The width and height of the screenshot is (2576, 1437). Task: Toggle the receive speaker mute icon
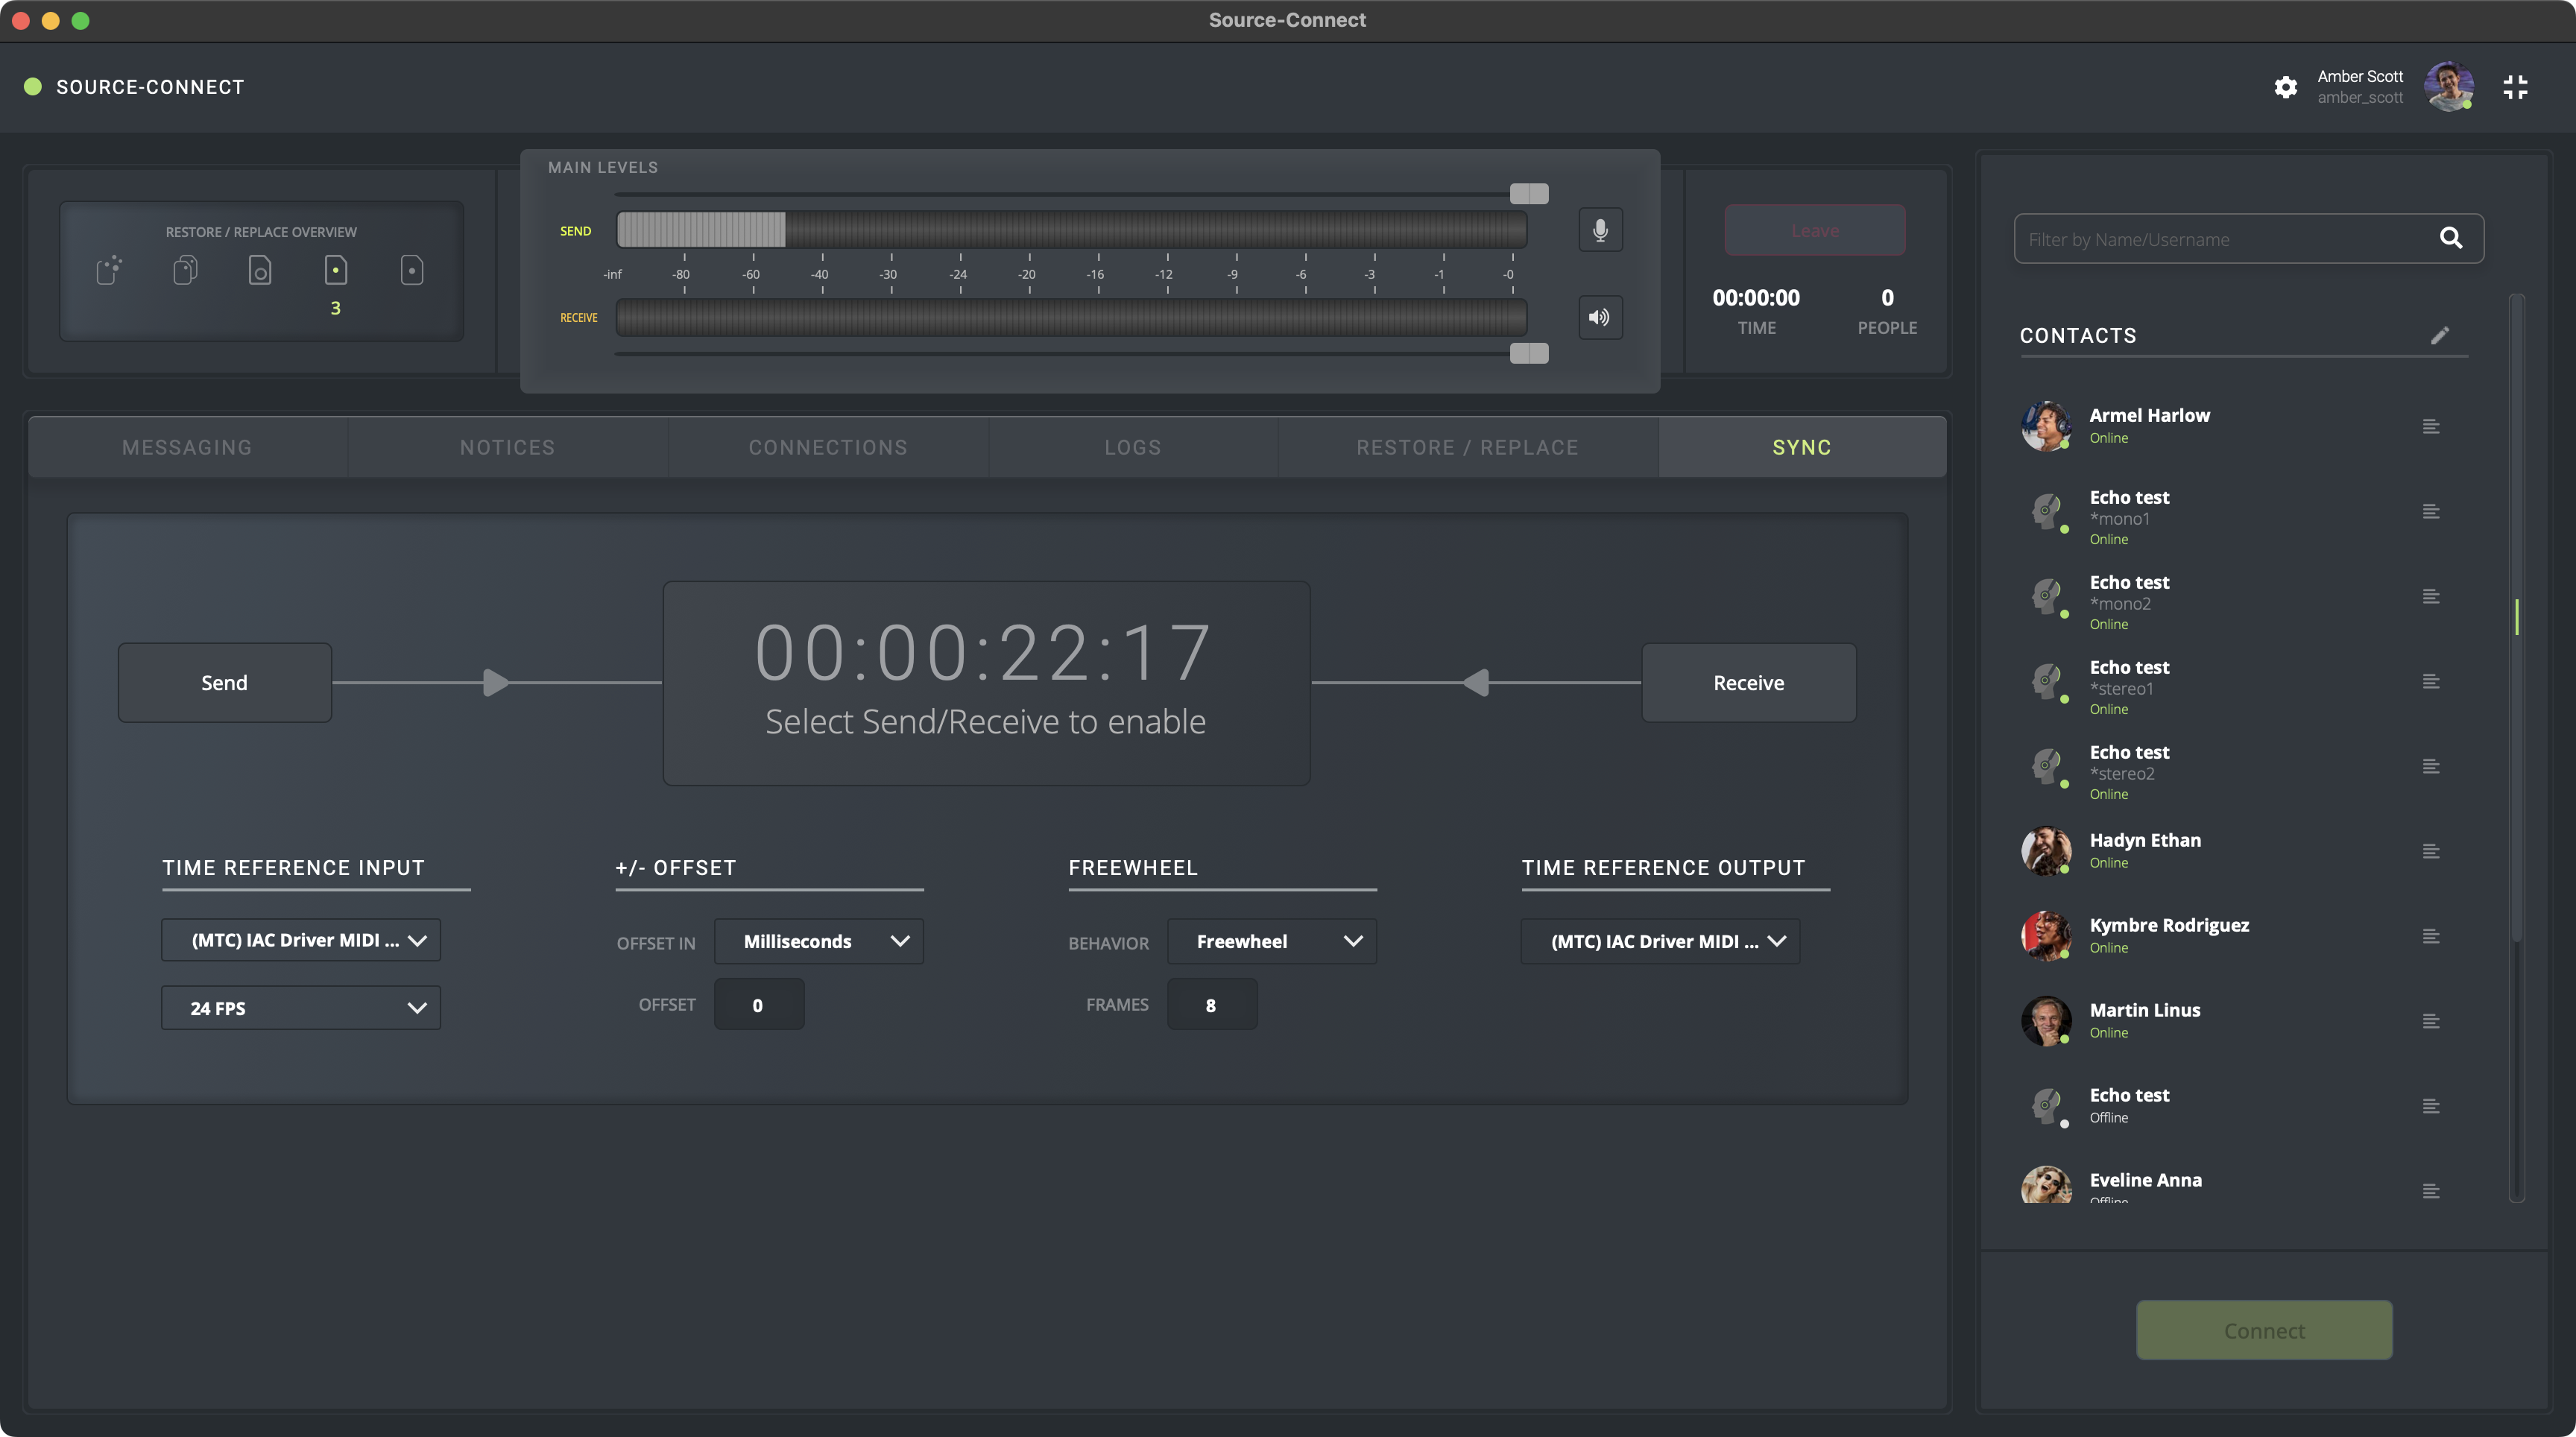1600,317
